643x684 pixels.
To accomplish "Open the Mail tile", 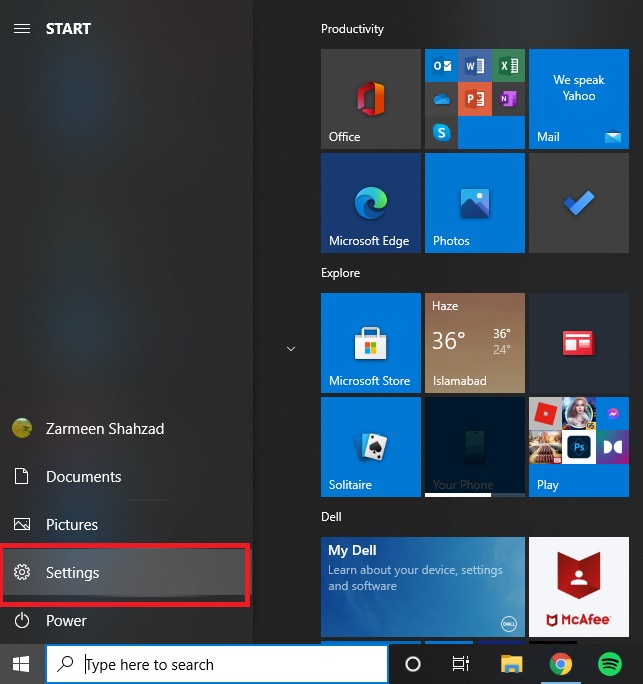I will point(578,99).
